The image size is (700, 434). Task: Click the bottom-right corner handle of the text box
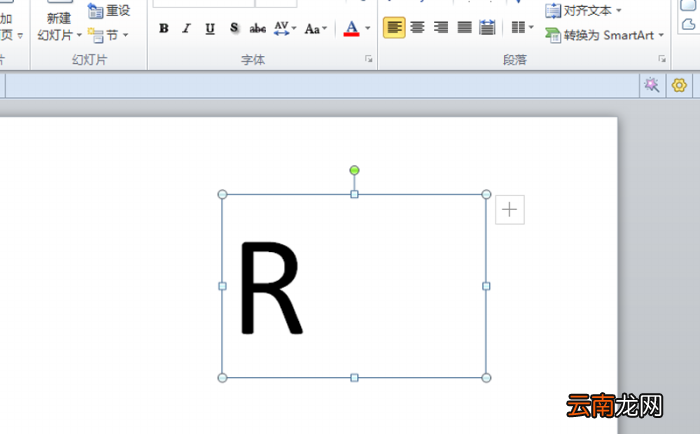(486, 378)
